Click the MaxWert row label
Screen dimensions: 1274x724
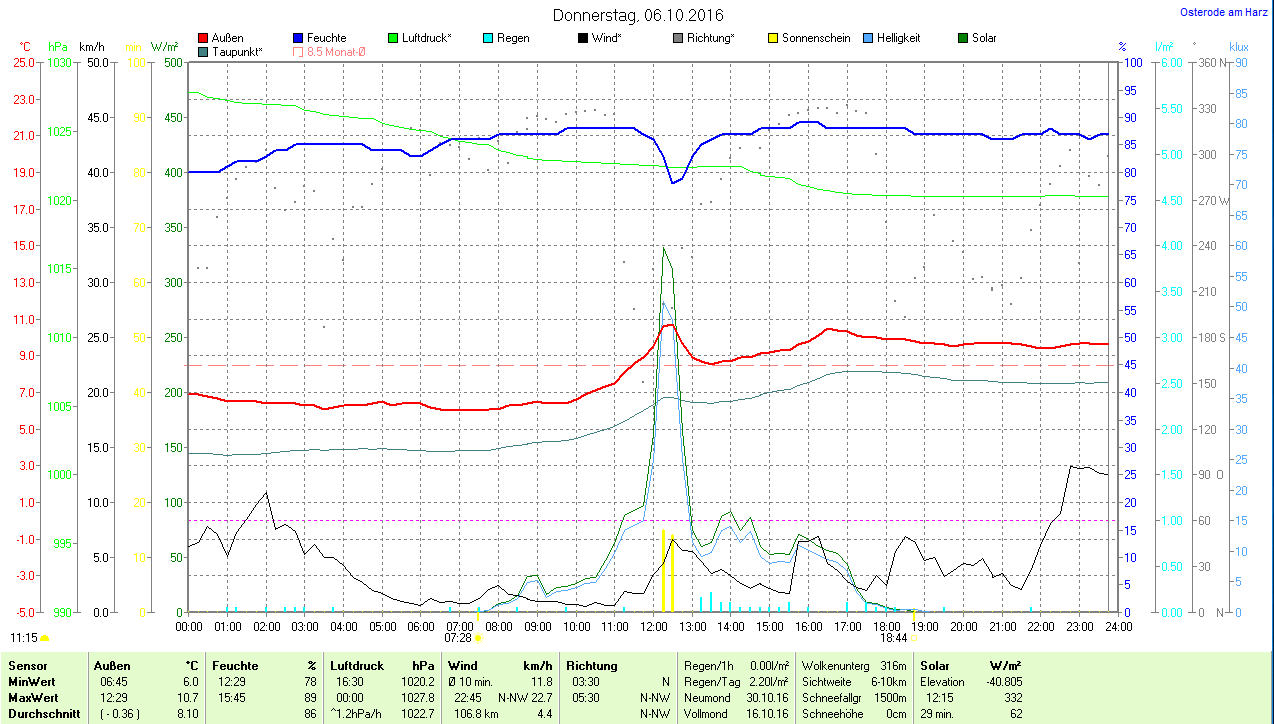pyautogui.click(x=32, y=697)
